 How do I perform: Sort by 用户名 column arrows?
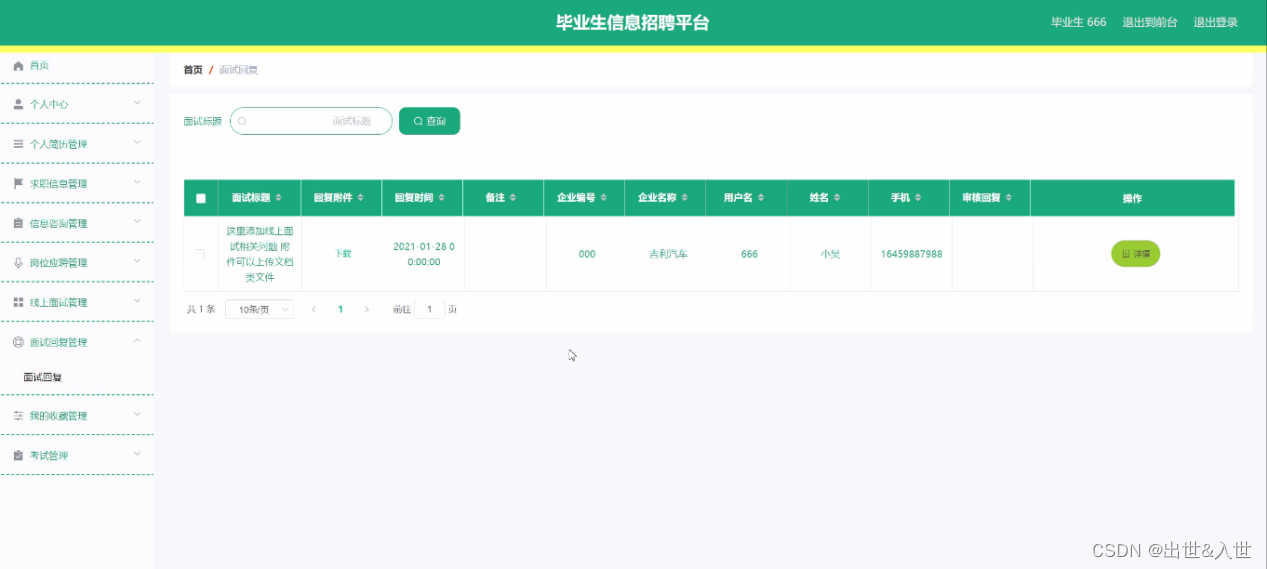[x=761, y=198]
